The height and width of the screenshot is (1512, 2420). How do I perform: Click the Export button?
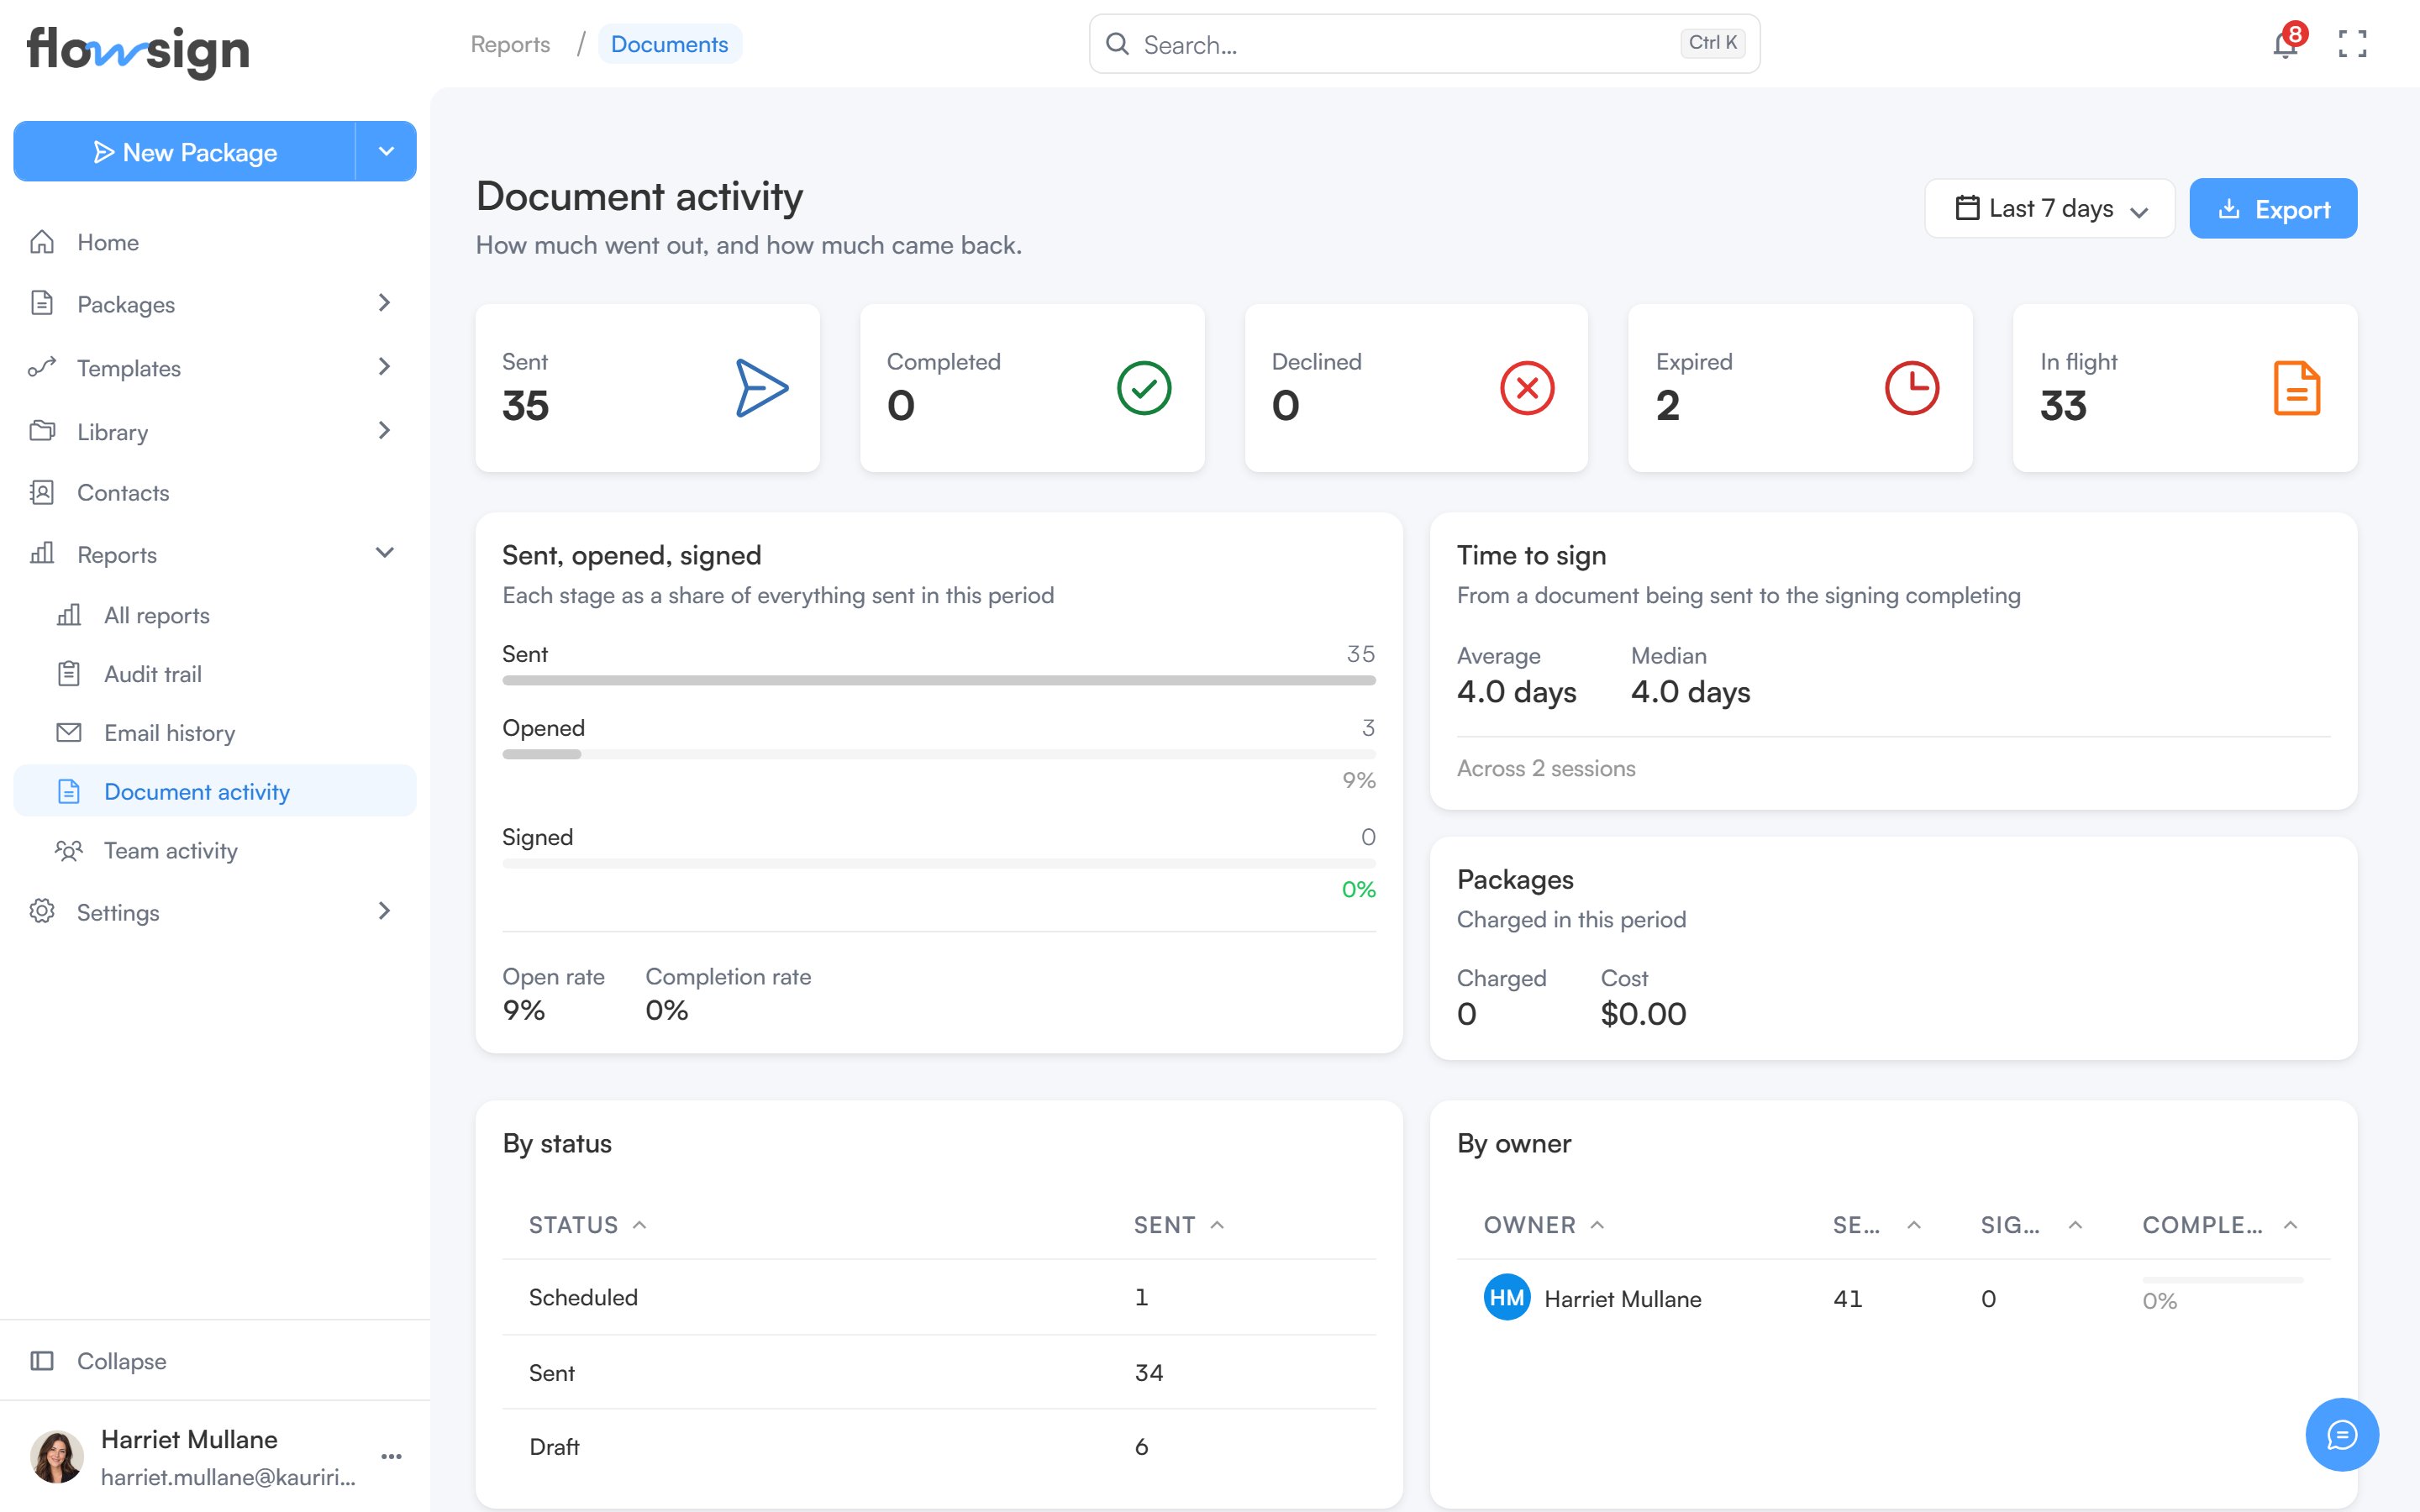click(2273, 209)
